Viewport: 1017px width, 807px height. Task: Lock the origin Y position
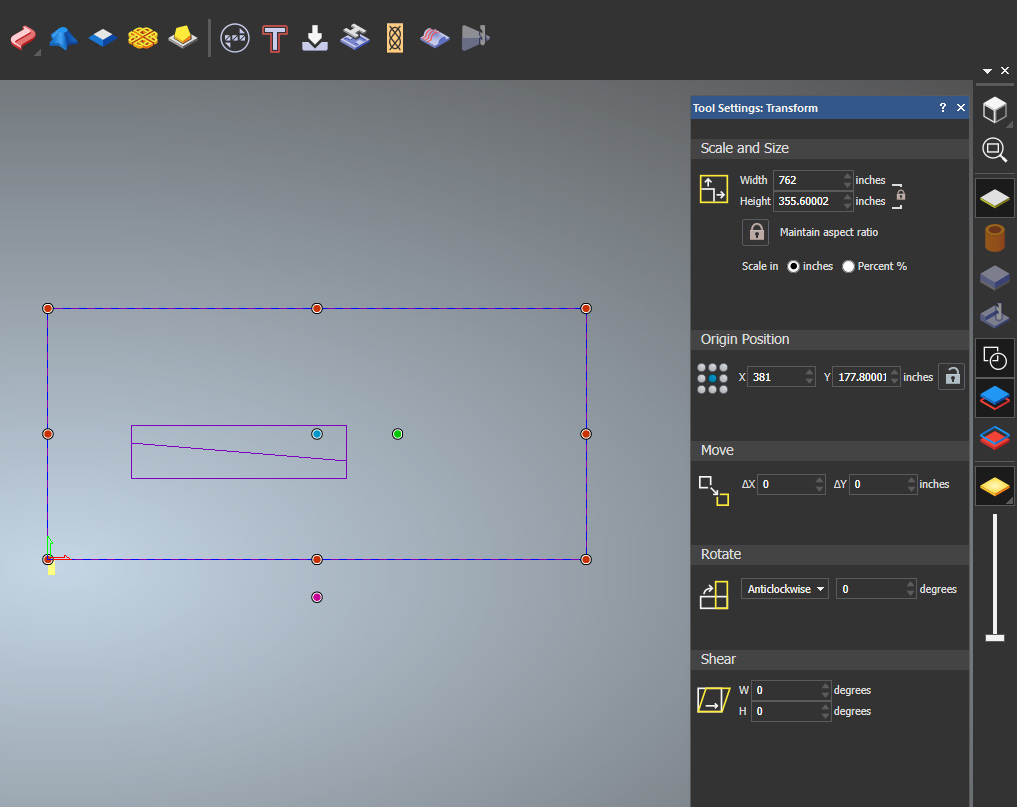(951, 376)
